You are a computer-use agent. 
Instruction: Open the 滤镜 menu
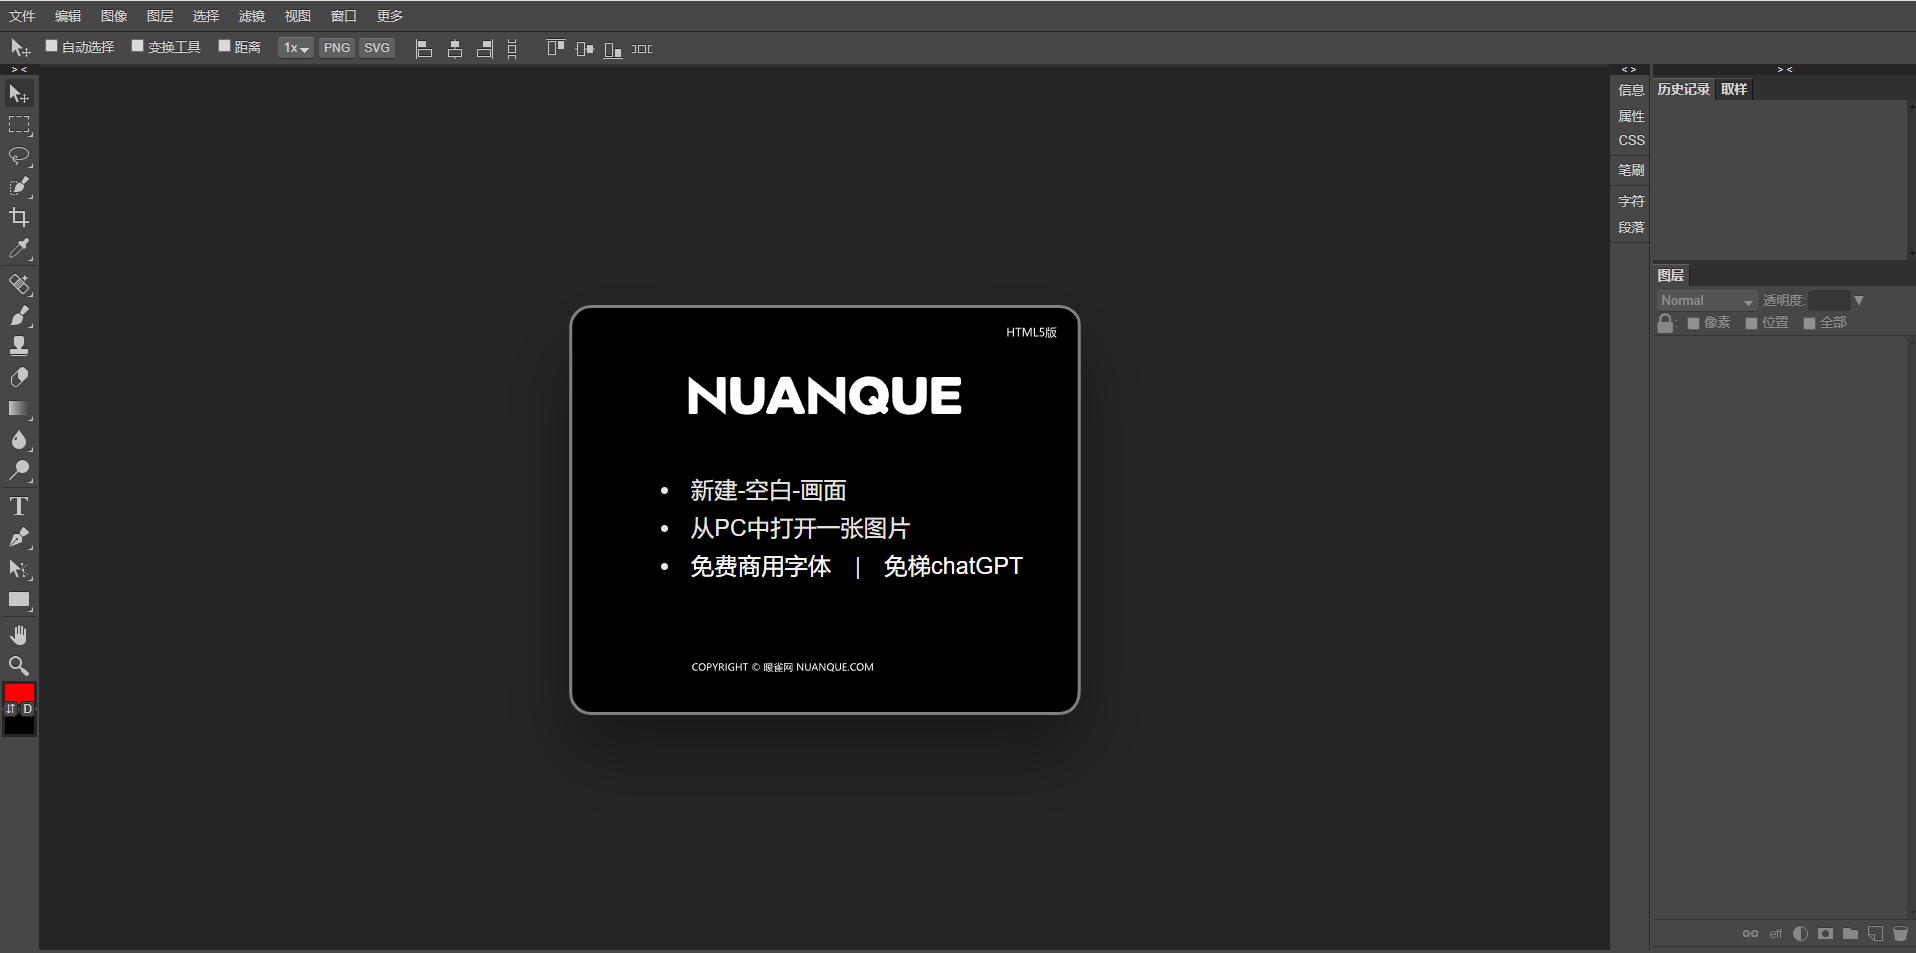[251, 16]
